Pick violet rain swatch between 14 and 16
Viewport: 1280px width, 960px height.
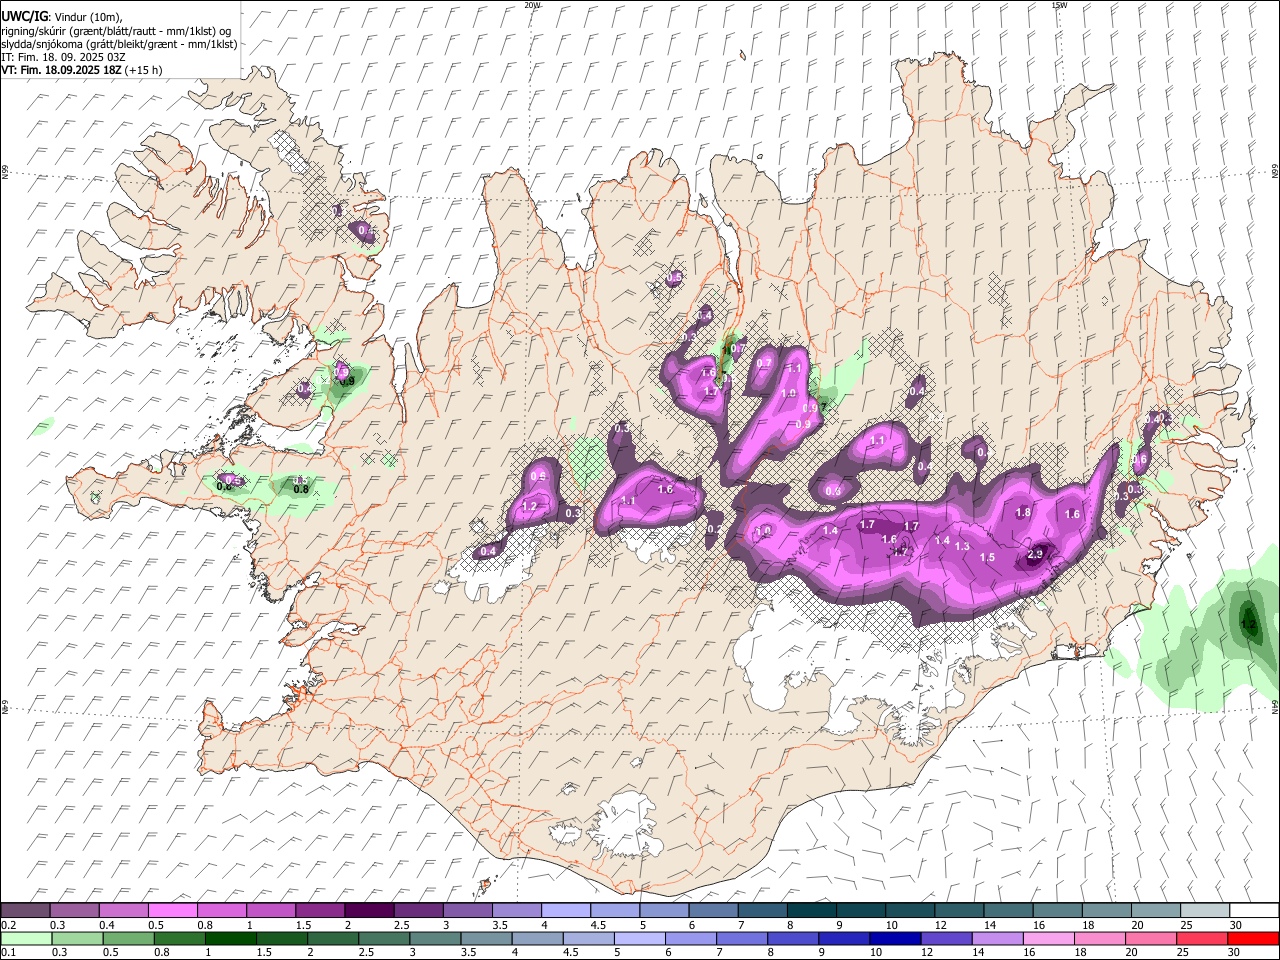pos(997,938)
